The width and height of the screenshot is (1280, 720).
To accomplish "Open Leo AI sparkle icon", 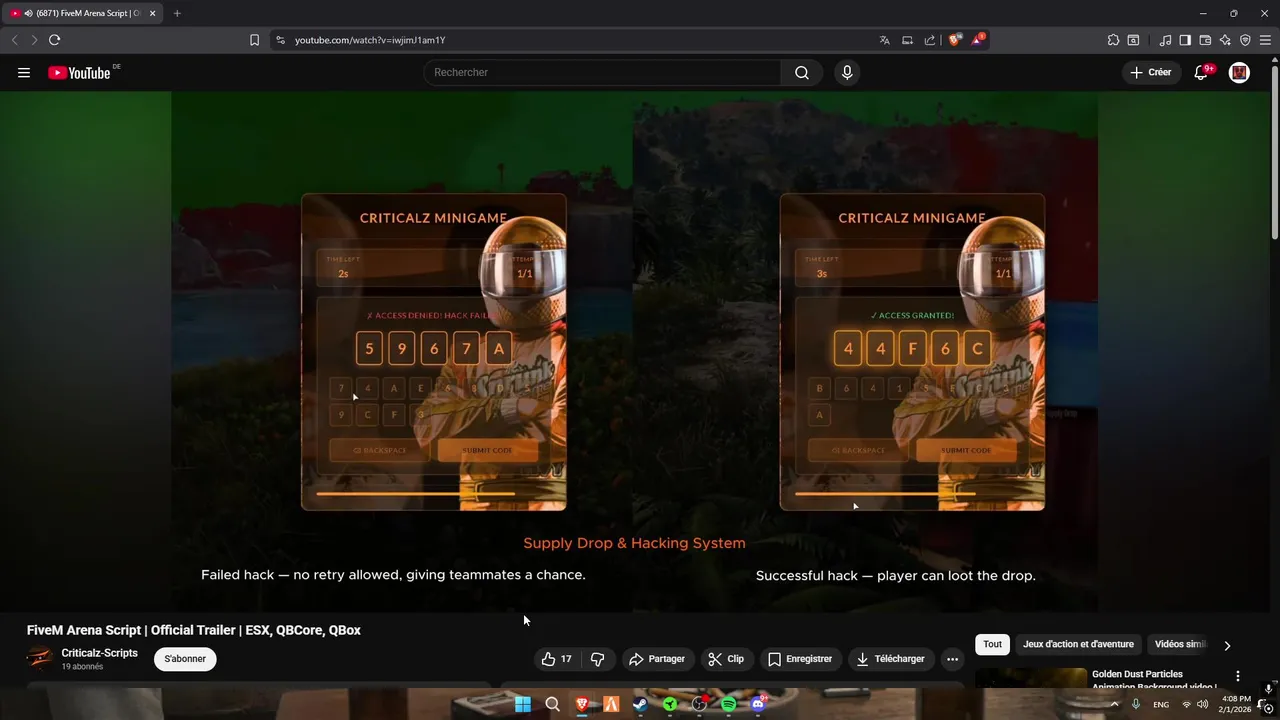I will pos(1225,40).
